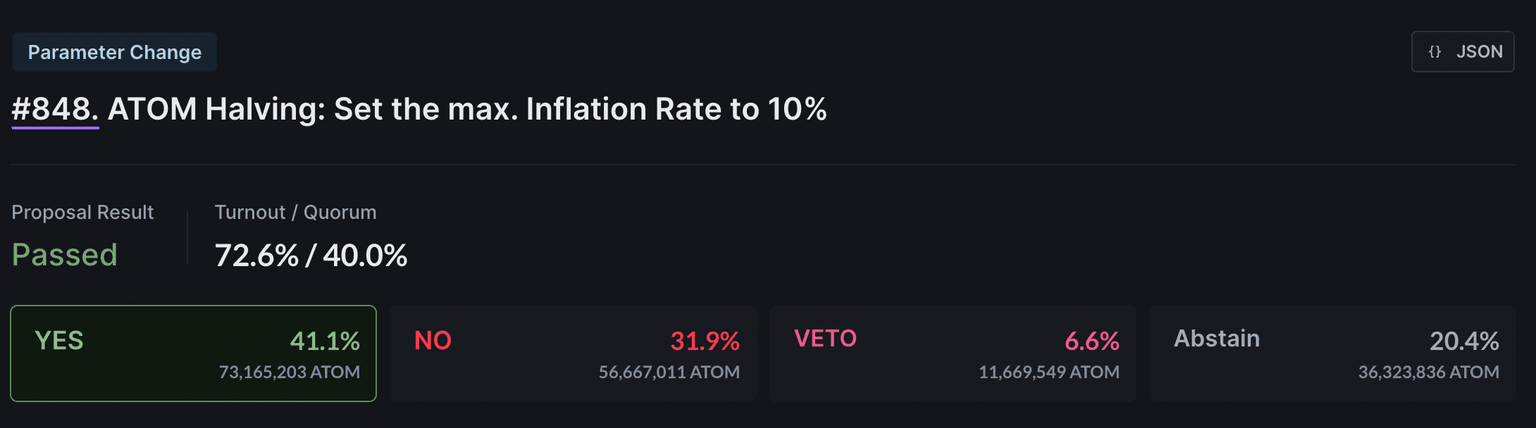Select the VETO vote label
The image size is (1536, 428).
coord(825,338)
